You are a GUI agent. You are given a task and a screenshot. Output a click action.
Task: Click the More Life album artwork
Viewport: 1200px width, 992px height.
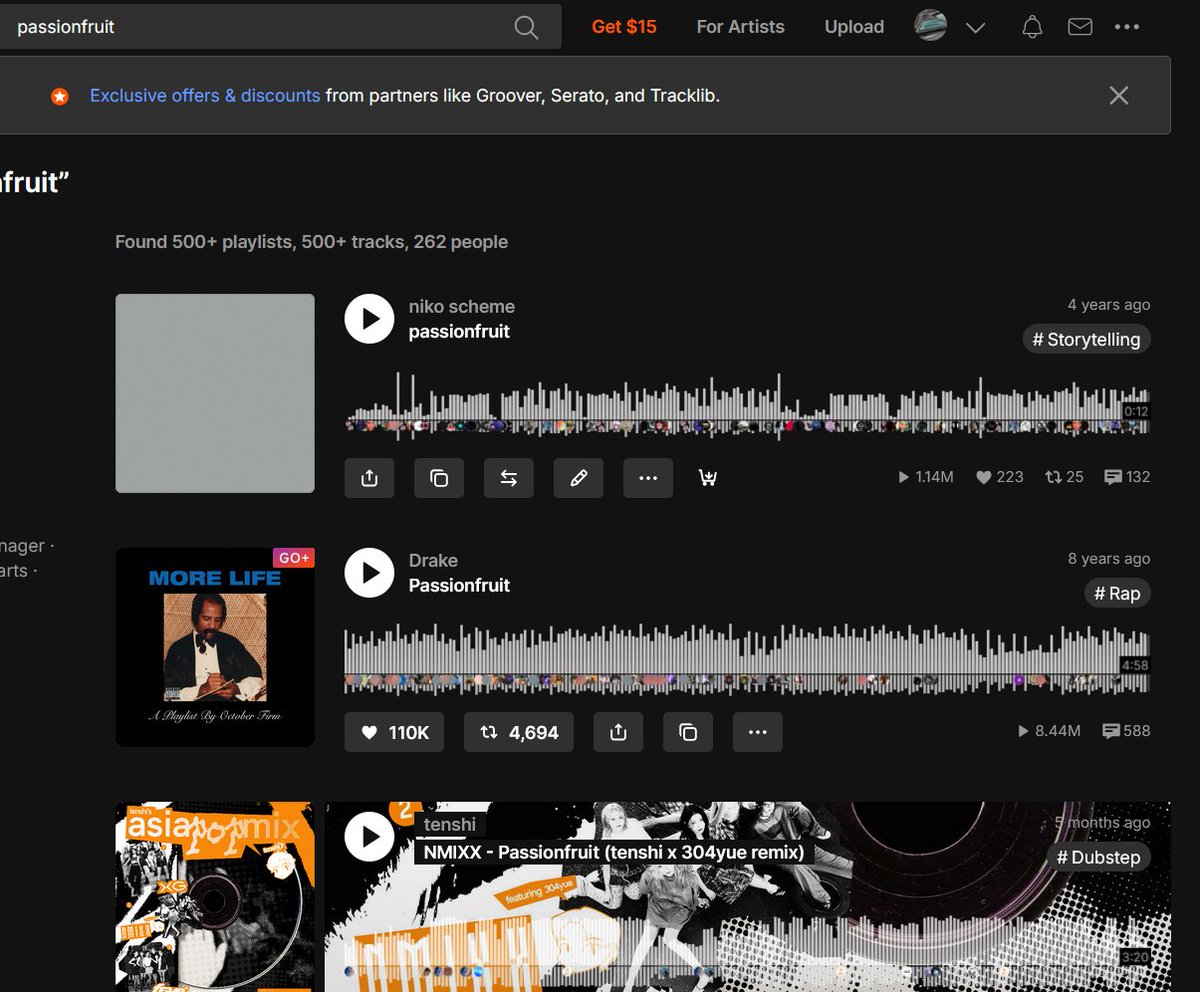(215, 647)
